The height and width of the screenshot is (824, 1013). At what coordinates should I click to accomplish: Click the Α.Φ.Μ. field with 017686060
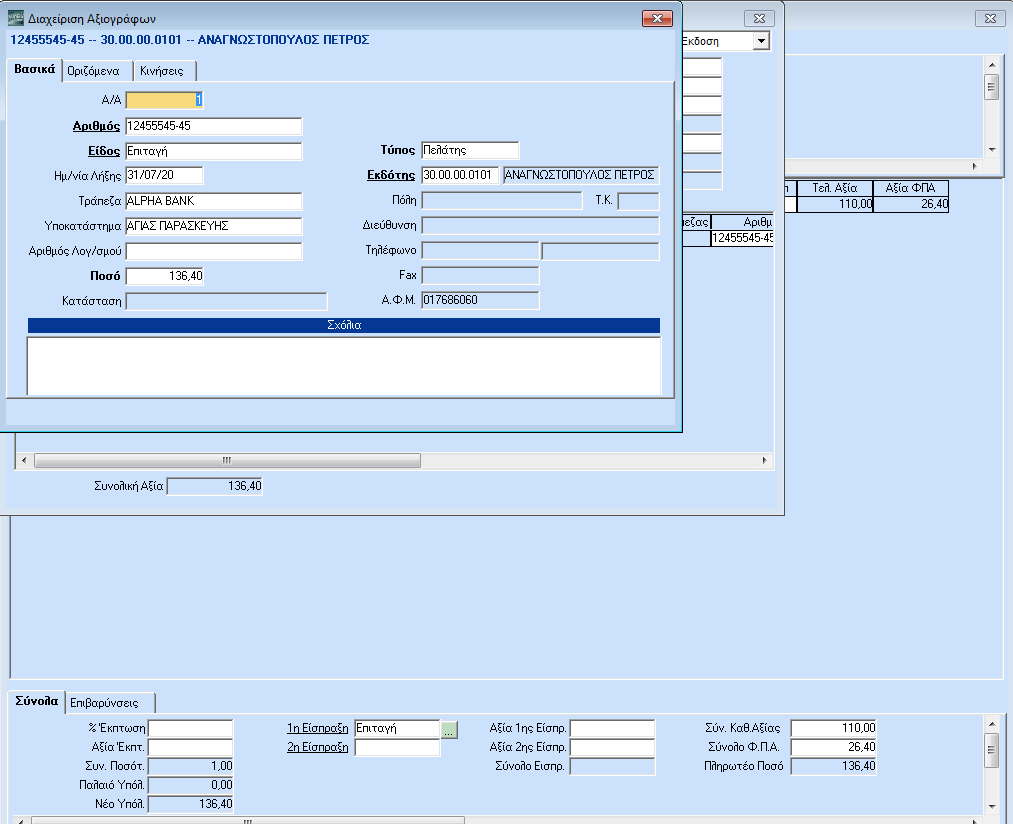point(480,300)
